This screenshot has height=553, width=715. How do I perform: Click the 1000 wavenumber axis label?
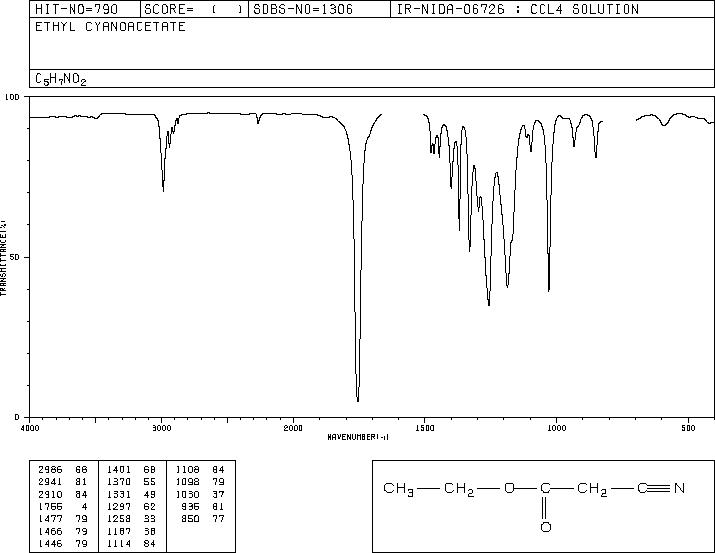coord(556,428)
